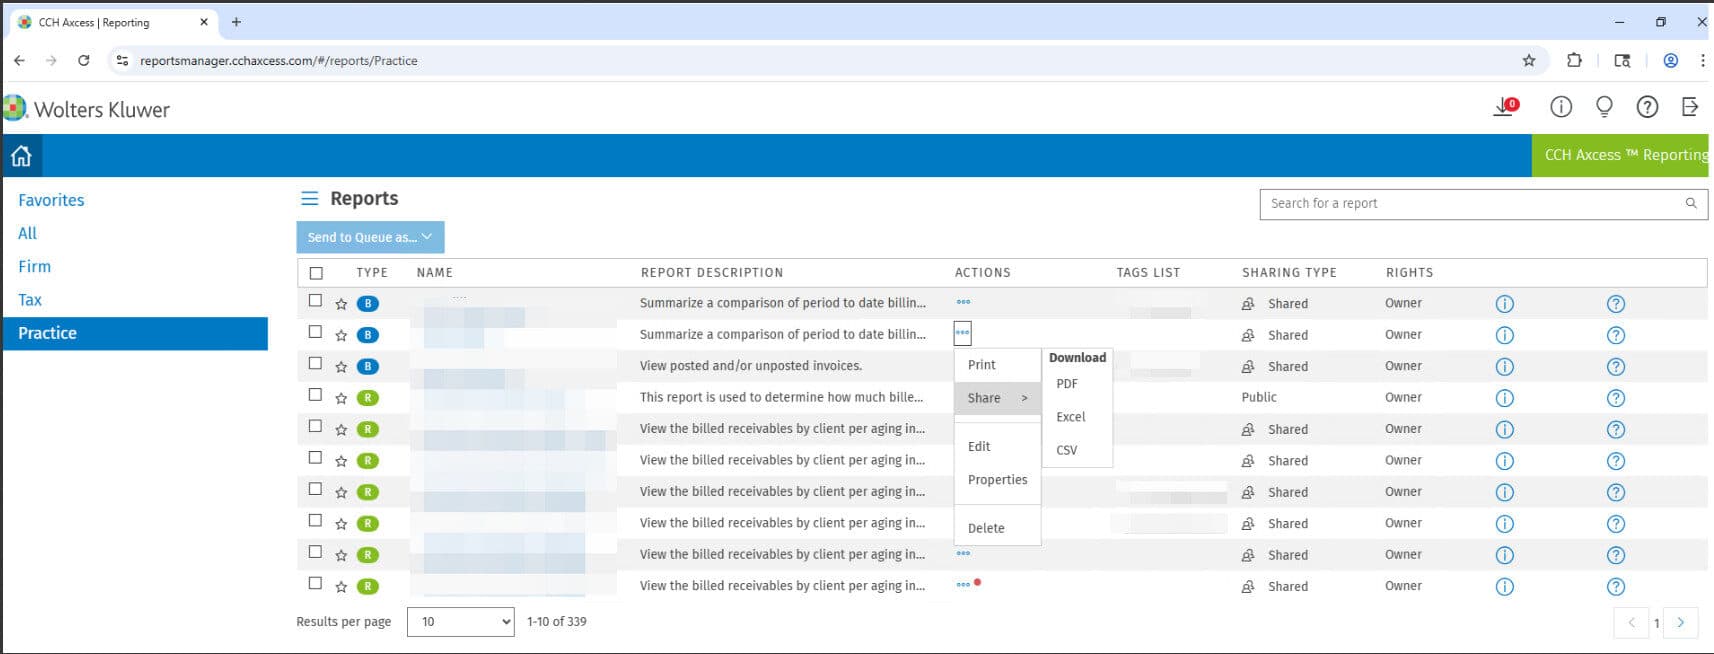Click the blue B type badge on invoices row
This screenshot has height=654, width=1714.
tap(368, 367)
